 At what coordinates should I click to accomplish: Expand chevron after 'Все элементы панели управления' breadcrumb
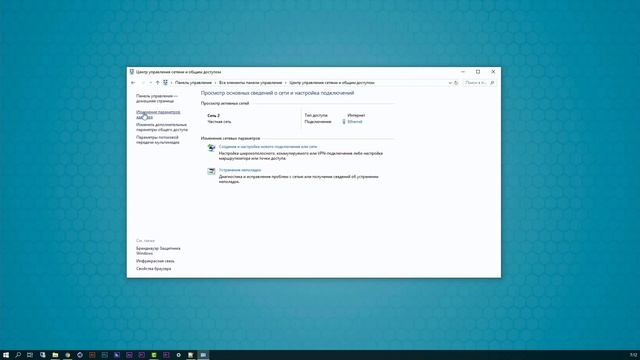pos(286,83)
